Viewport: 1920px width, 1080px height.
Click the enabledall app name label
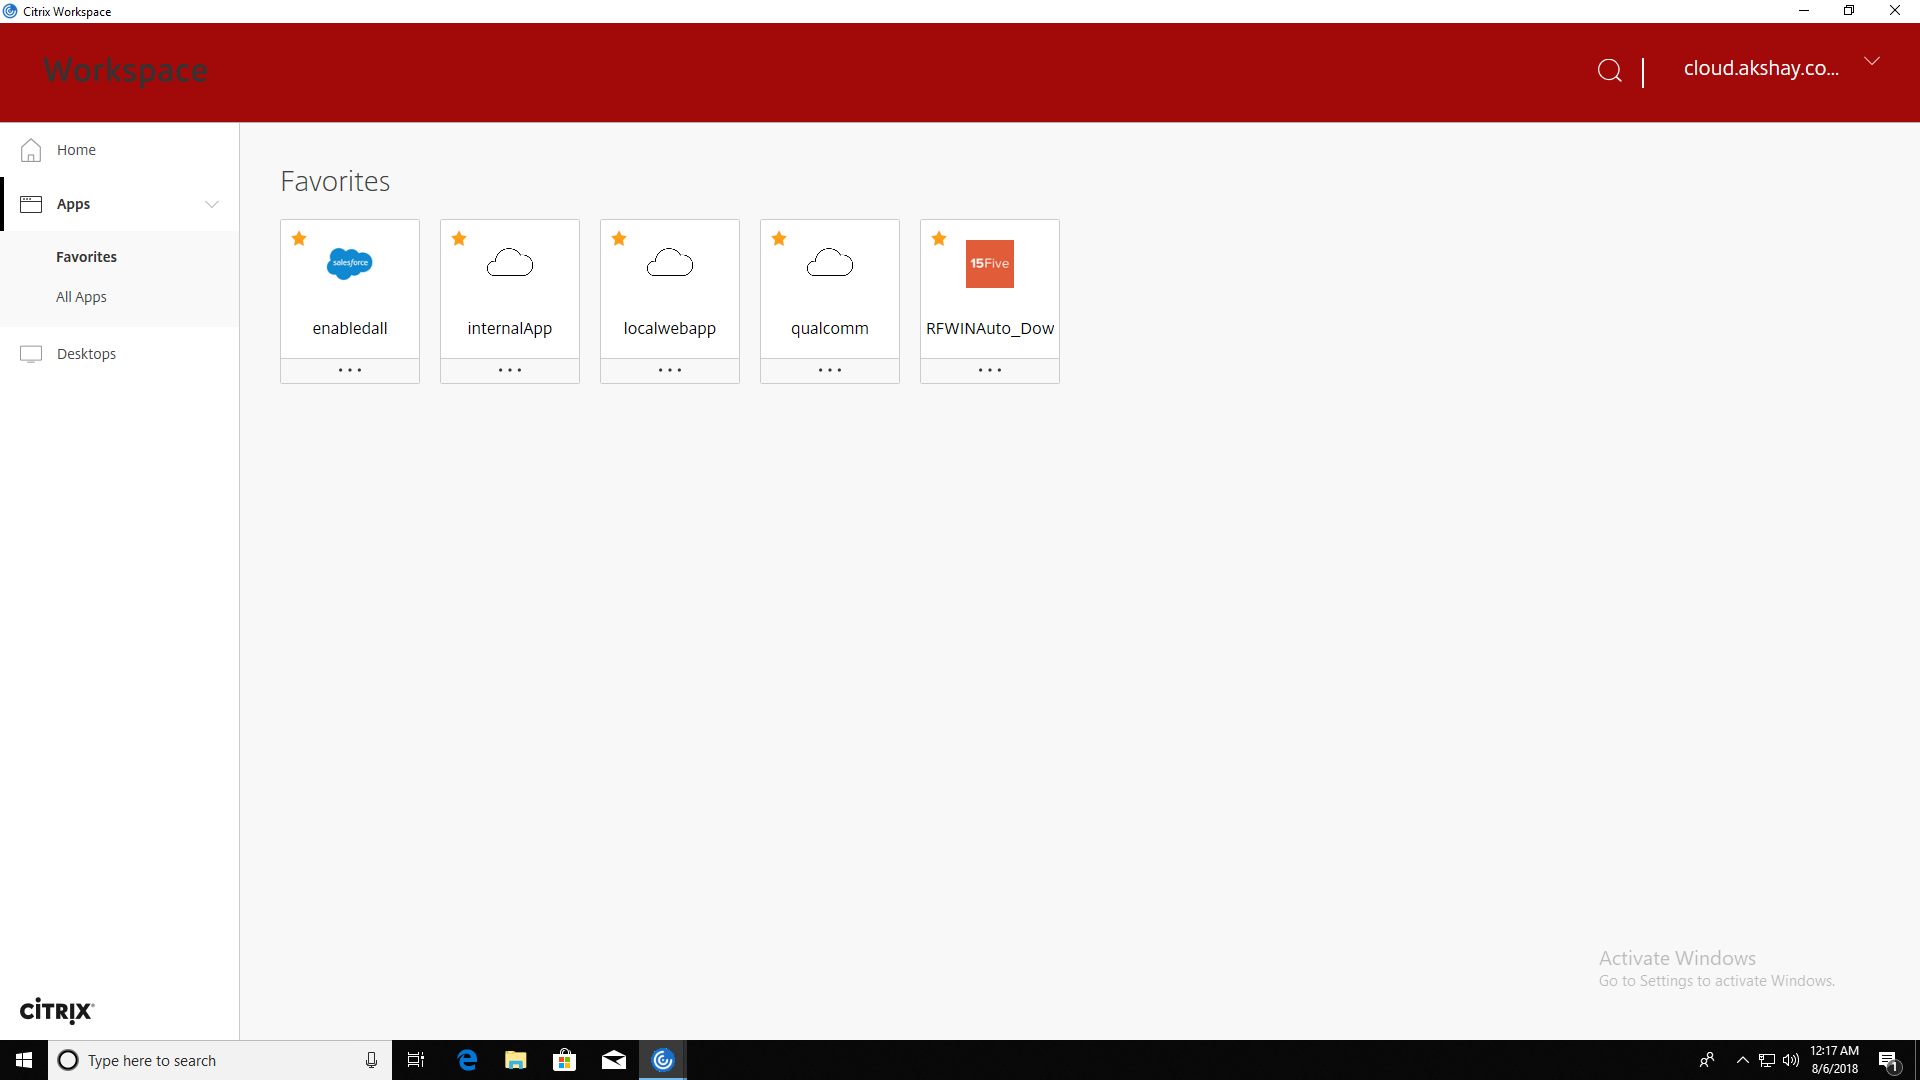click(x=350, y=328)
